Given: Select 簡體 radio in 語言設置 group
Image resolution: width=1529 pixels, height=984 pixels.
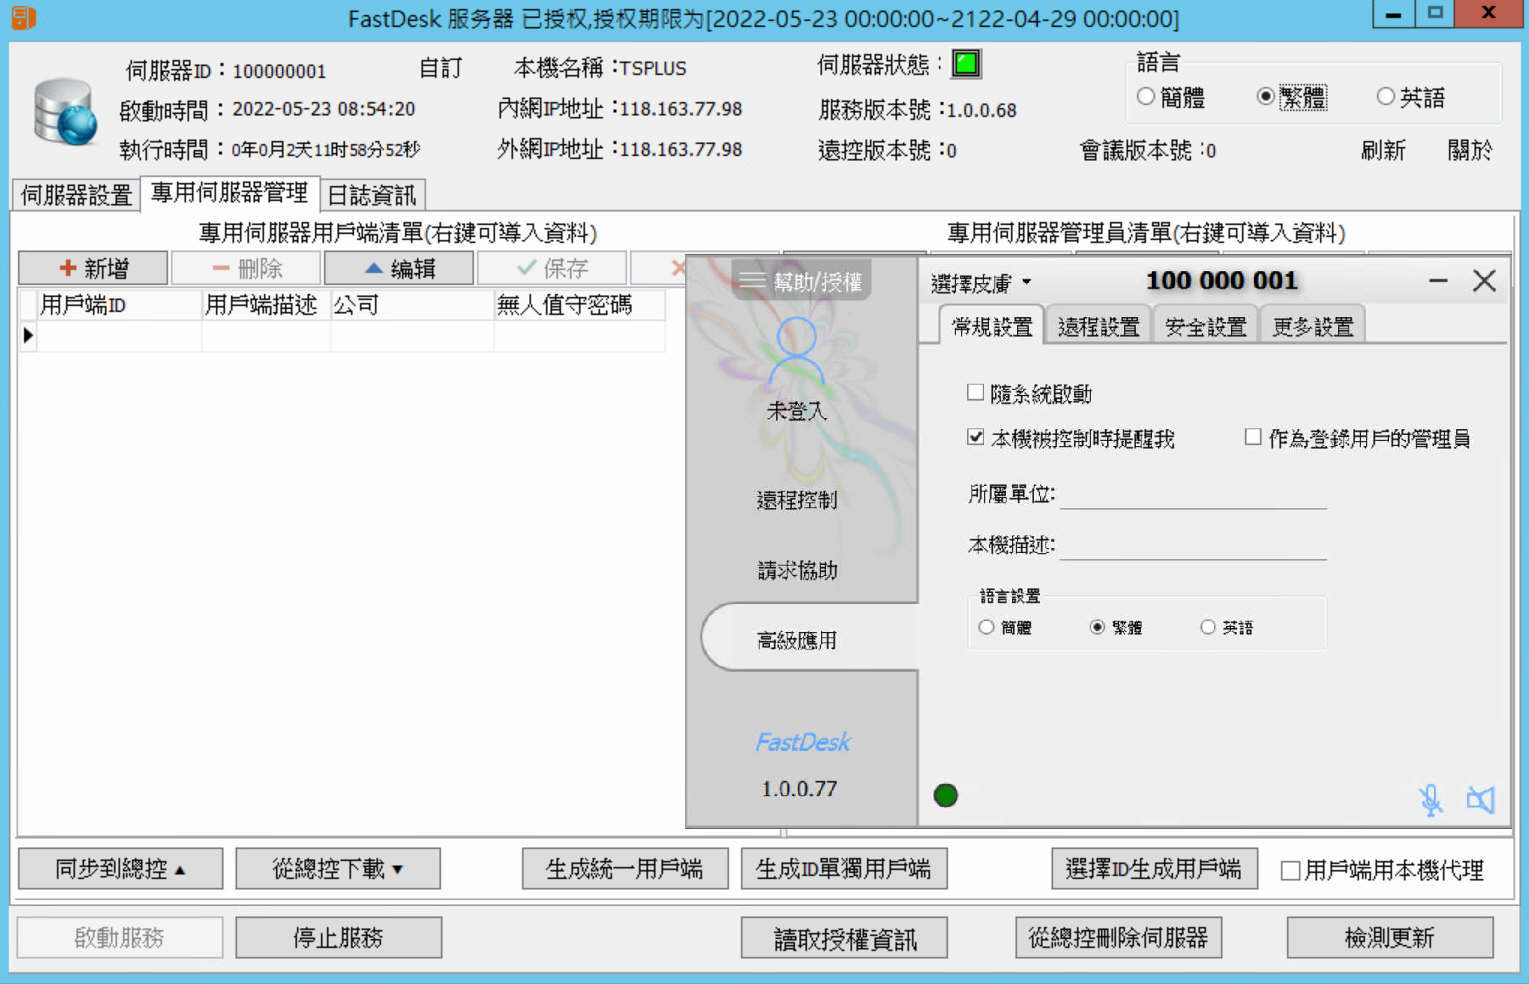Looking at the screenshot, I should [x=987, y=627].
